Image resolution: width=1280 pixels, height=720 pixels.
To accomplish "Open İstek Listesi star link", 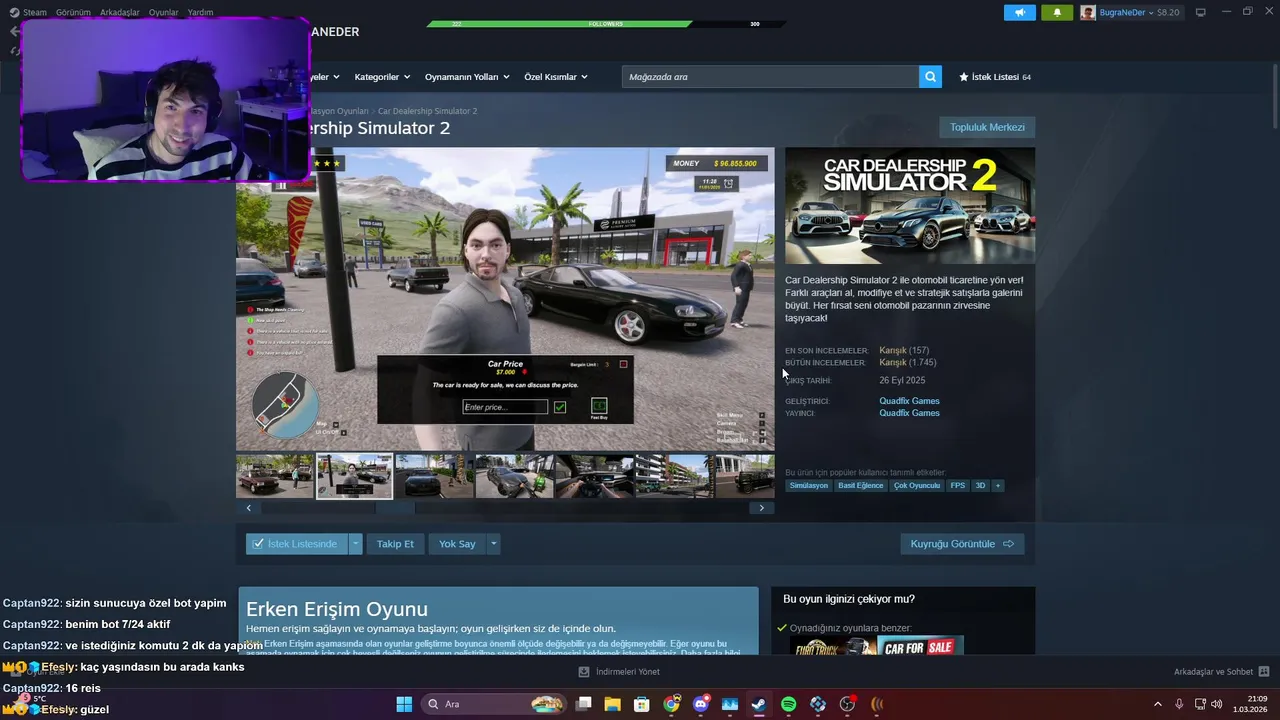I will tap(994, 77).
